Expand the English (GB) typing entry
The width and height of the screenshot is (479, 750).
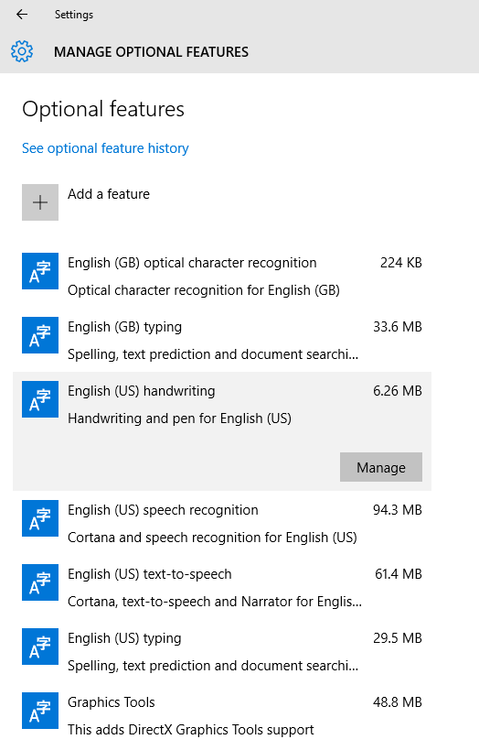click(x=222, y=340)
